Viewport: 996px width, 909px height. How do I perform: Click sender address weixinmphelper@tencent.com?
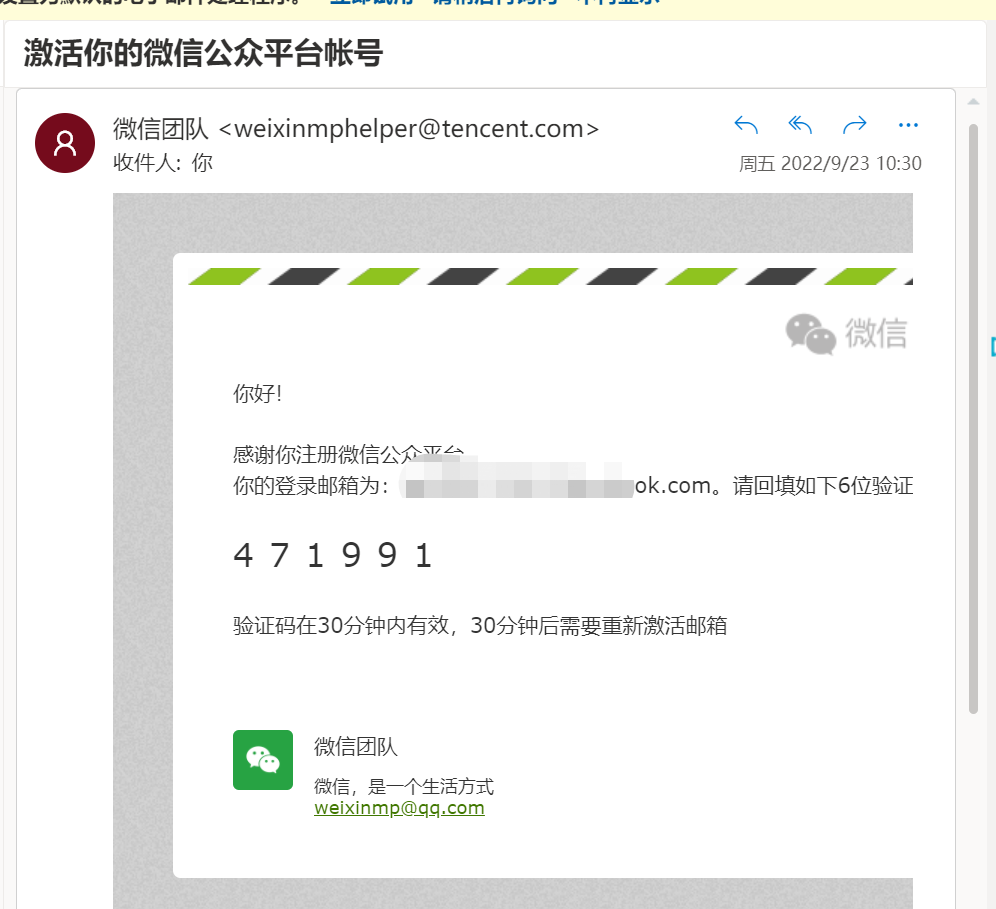tap(409, 129)
